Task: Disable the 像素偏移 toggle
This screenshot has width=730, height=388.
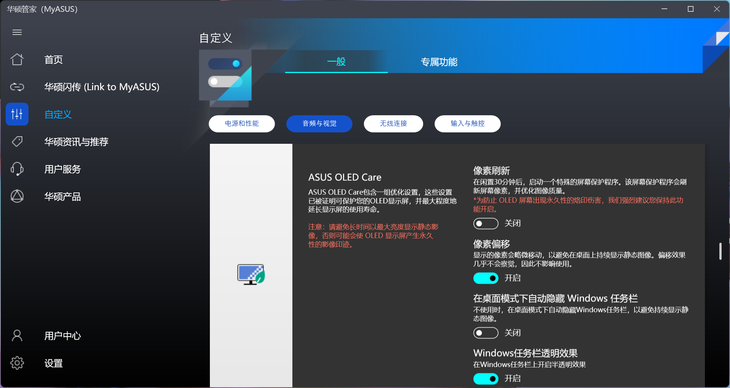Action: click(x=486, y=278)
